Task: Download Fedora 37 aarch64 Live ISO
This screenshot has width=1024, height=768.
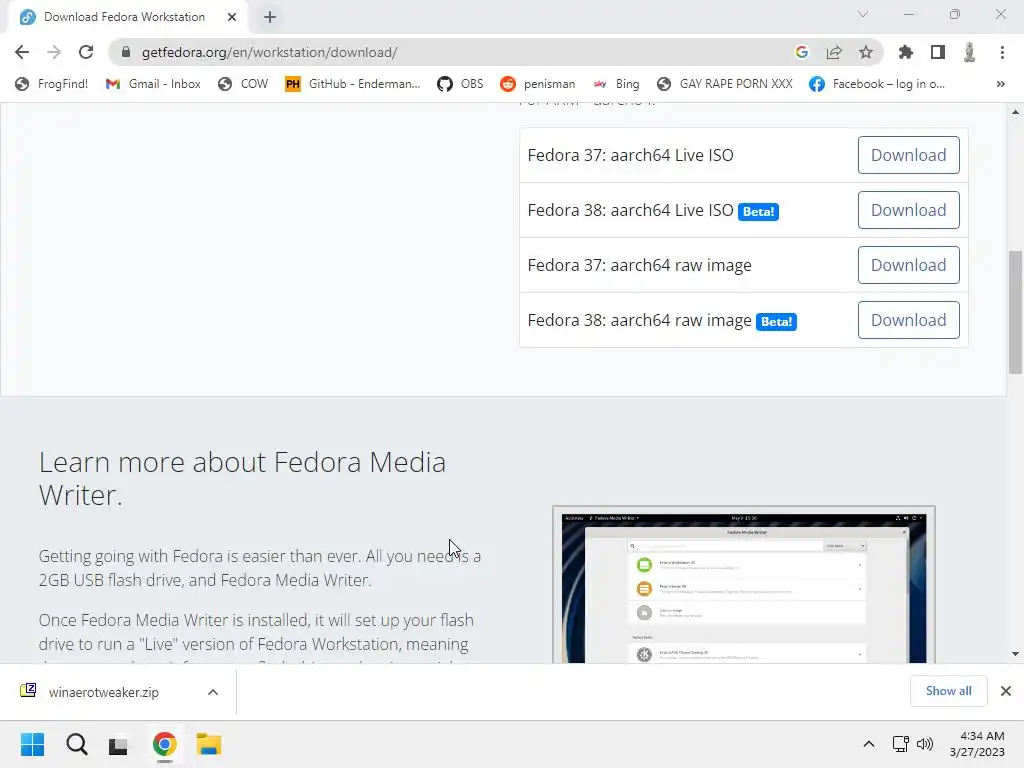Action: [908, 155]
